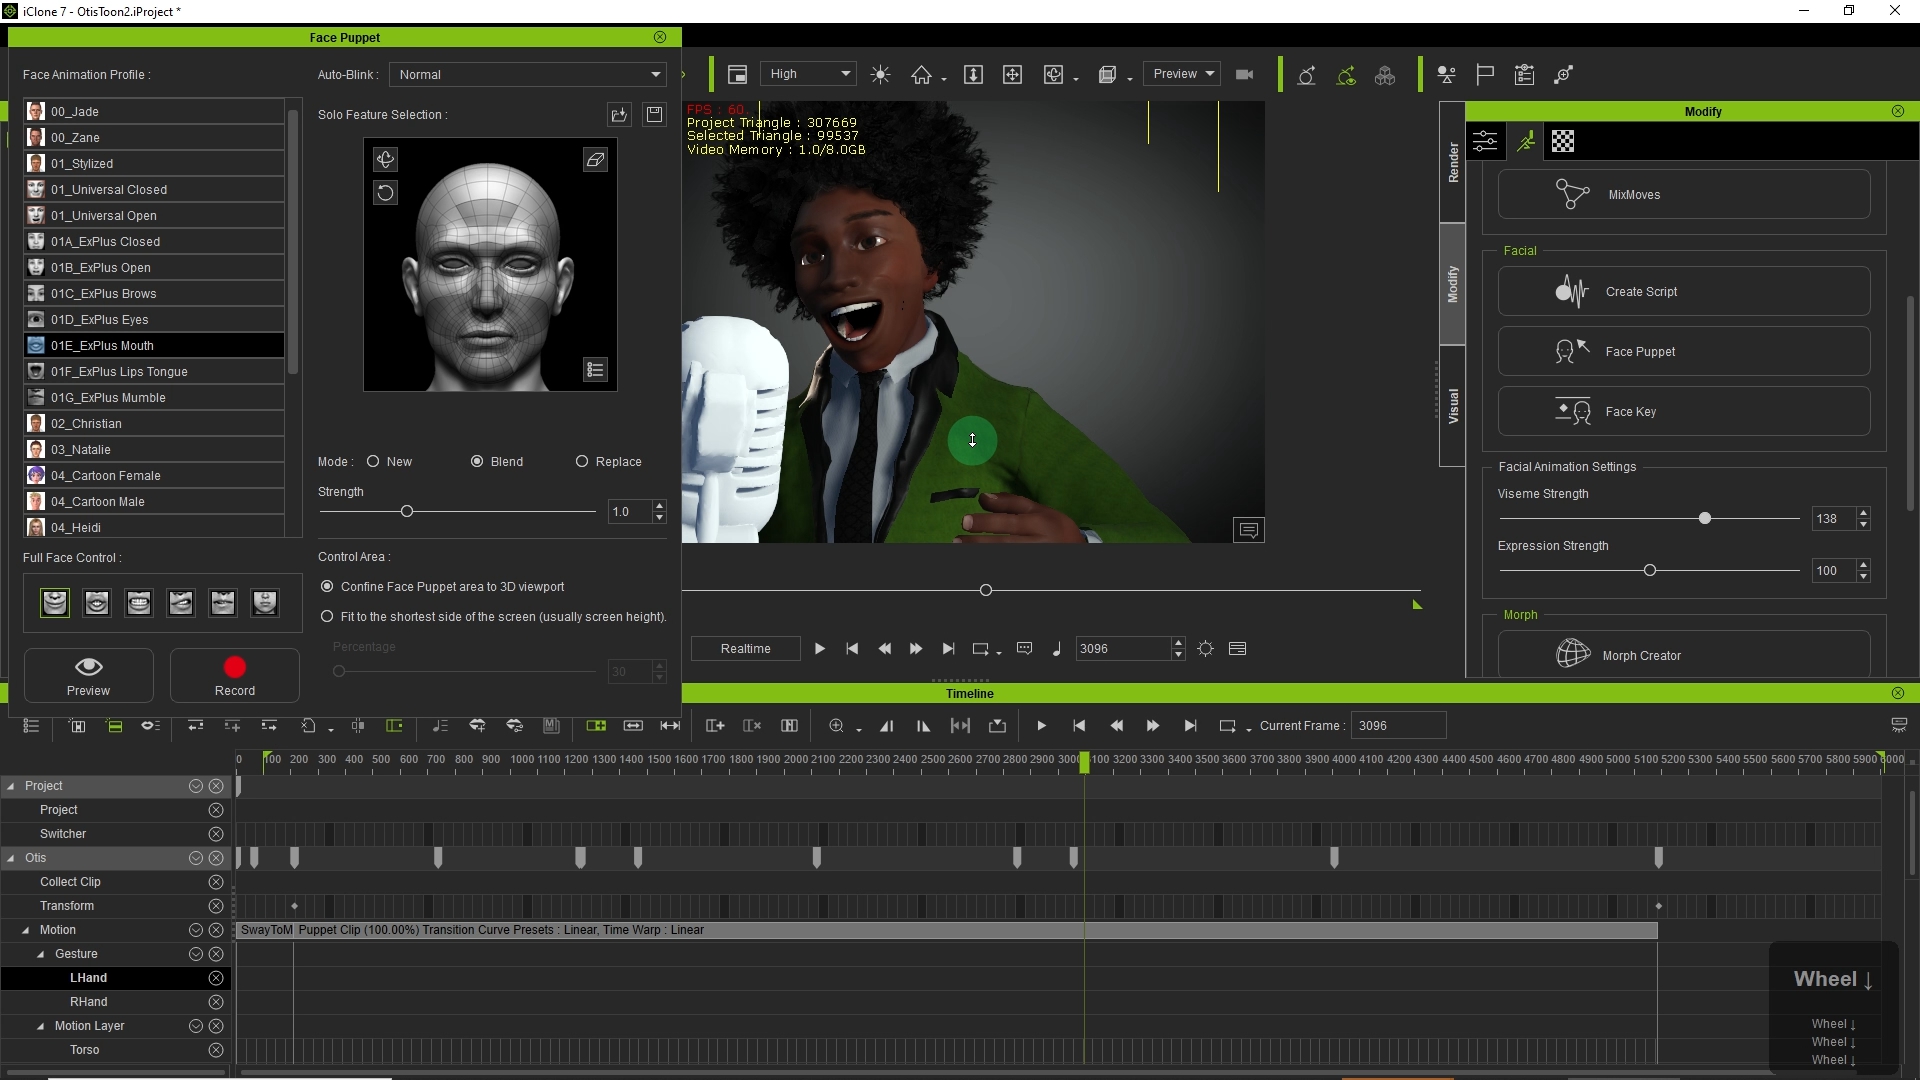Click the camera record icon in toolbar
The height and width of the screenshot is (1080, 1920).
[1245, 75]
